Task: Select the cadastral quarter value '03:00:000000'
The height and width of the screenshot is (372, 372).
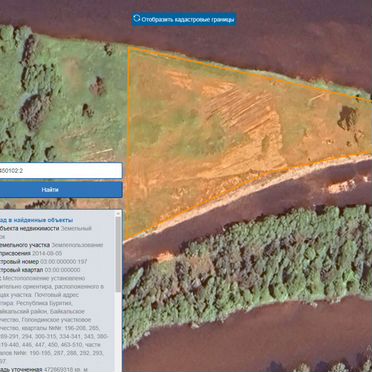Action: 62,270
